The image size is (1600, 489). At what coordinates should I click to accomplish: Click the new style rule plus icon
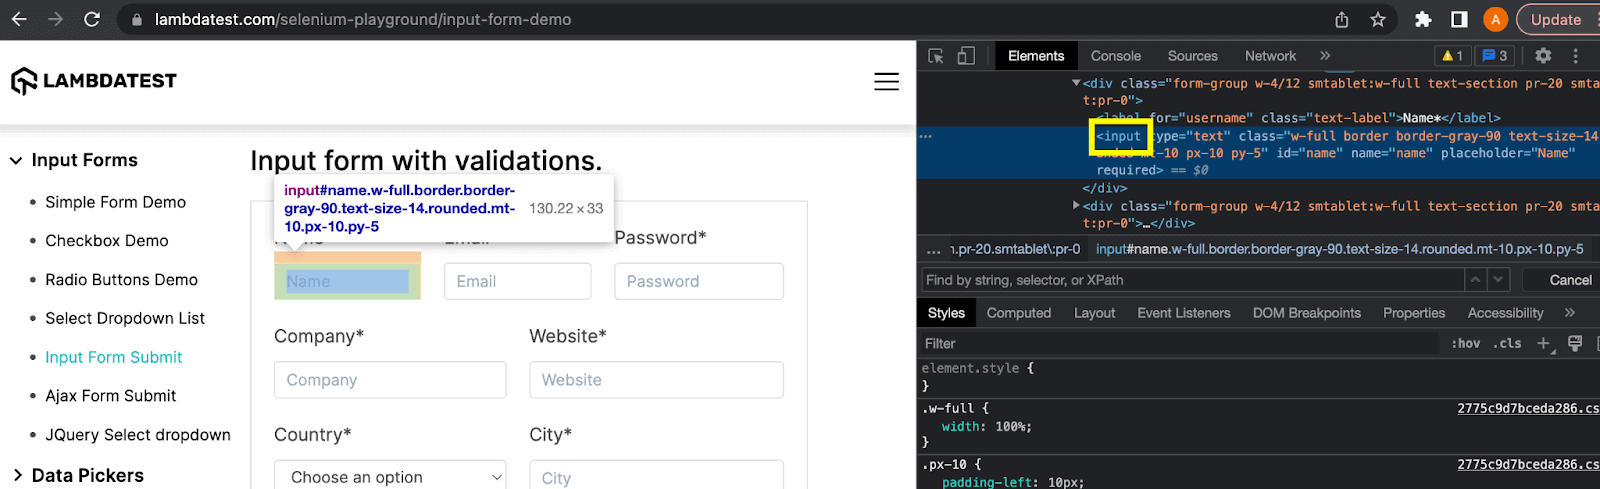click(1543, 343)
